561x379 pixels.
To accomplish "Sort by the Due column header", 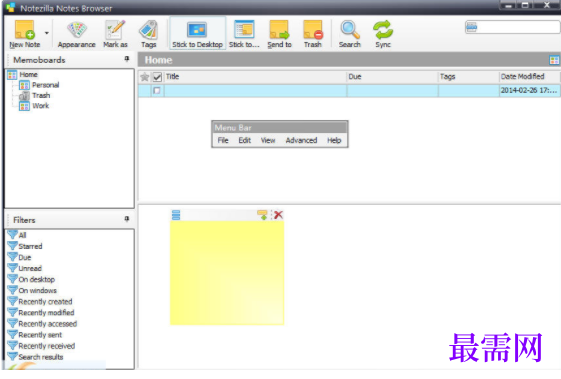I will (392, 77).
